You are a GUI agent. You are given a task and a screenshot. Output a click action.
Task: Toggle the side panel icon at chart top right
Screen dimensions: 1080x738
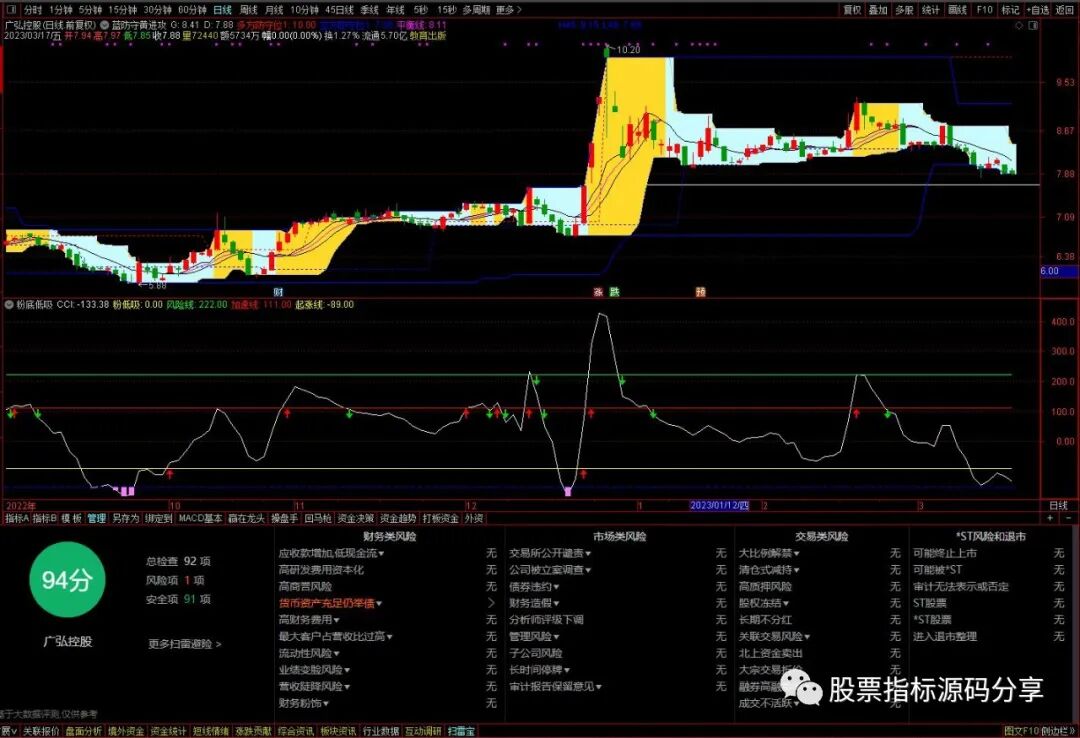(1033, 25)
